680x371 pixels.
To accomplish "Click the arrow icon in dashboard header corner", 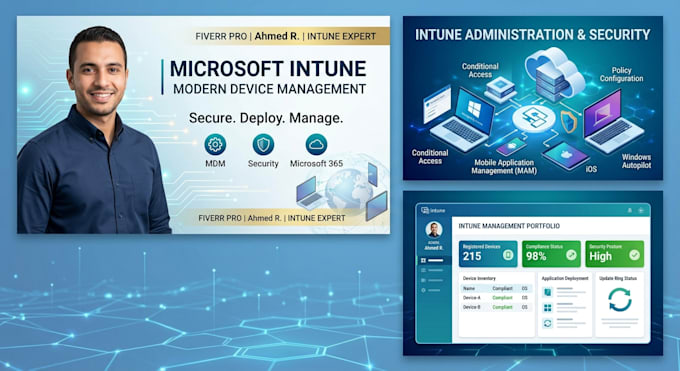I will click(641, 210).
